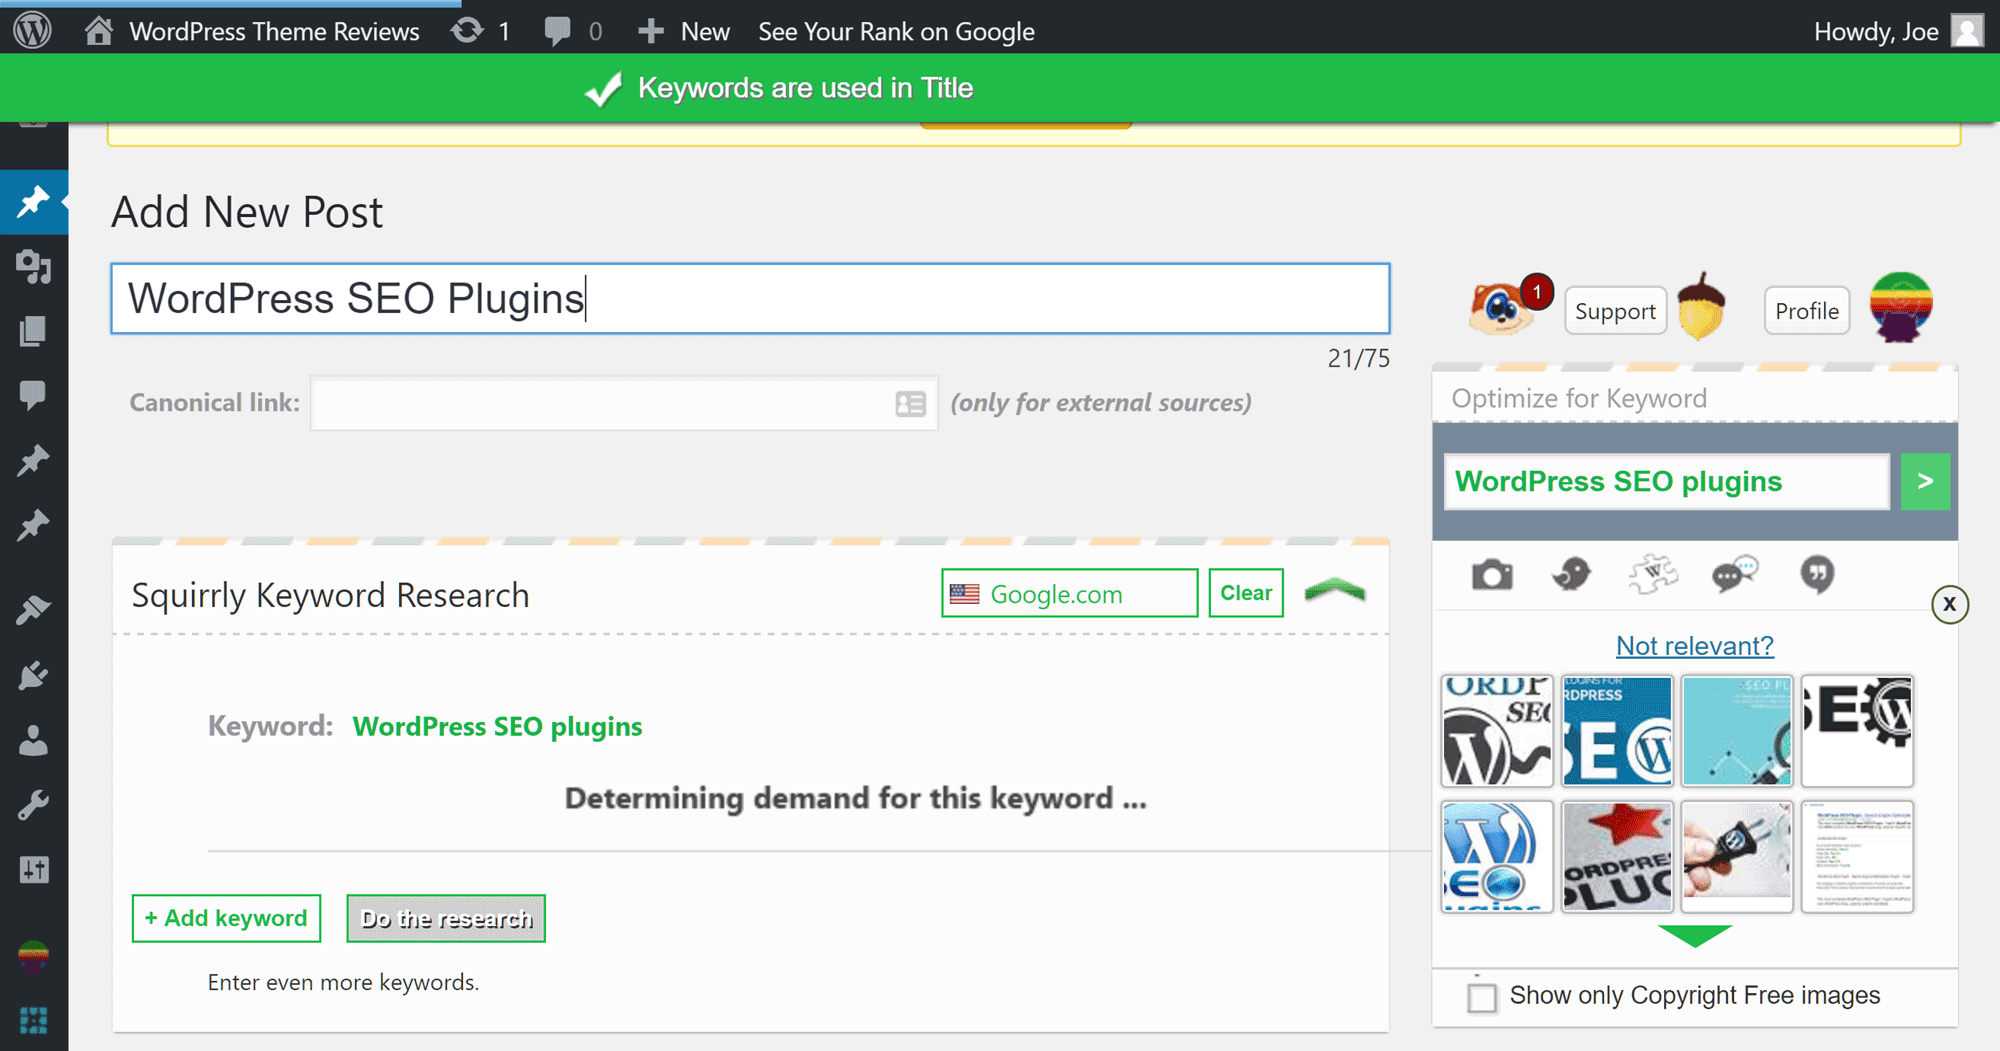Open the Appearance paintbrush sidebar menu
Image resolution: width=2000 pixels, height=1051 pixels.
click(33, 610)
